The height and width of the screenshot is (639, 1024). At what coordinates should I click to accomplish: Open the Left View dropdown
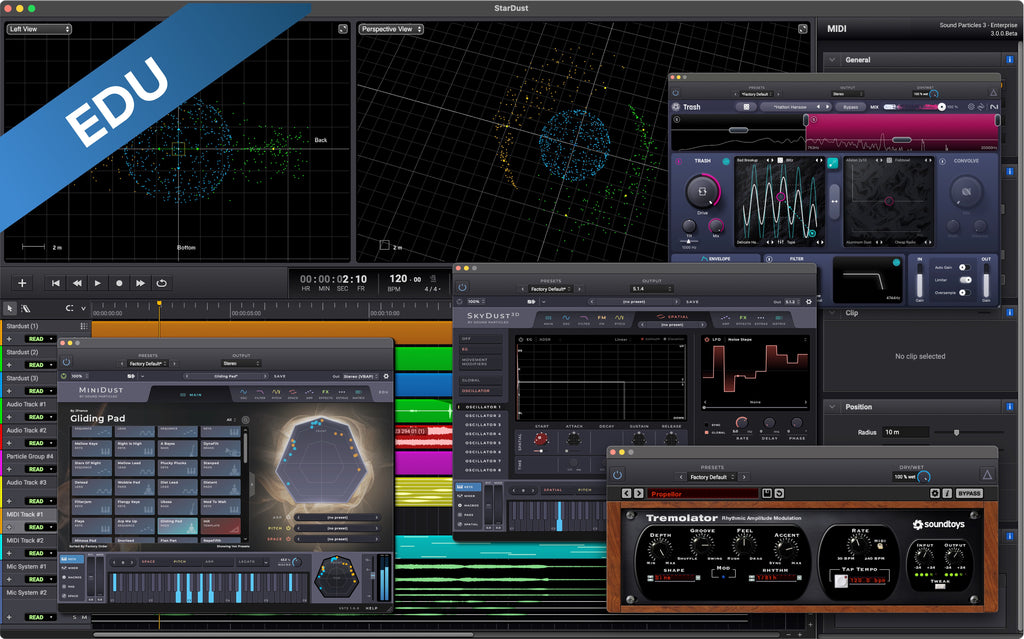pos(39,30)
